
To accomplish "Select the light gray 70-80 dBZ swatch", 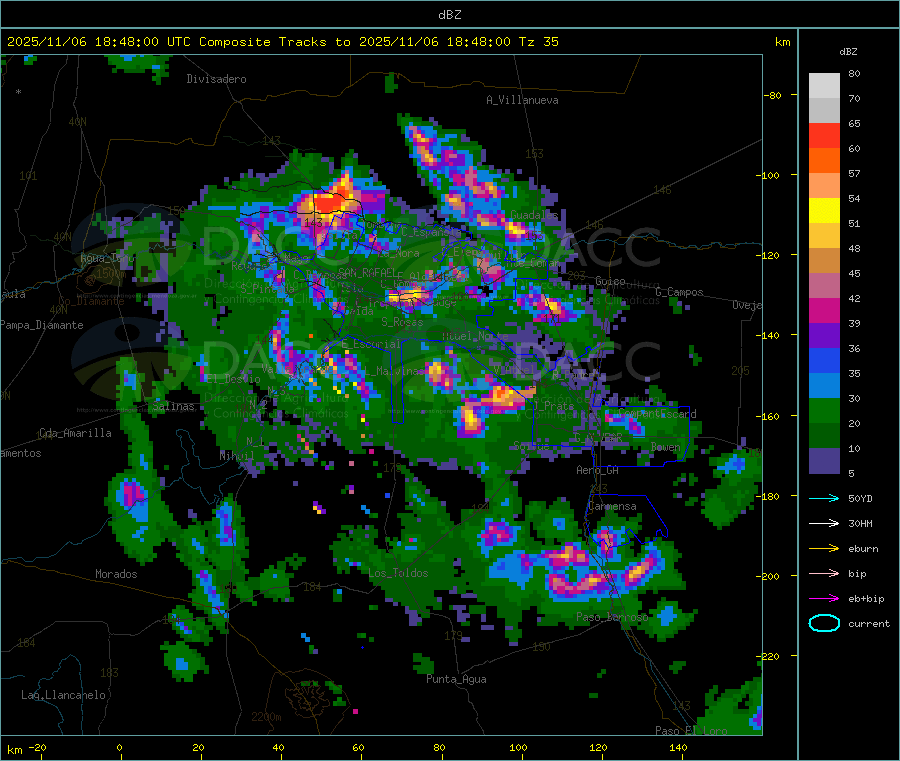I will pyautogui.click(x=824, y=86).
